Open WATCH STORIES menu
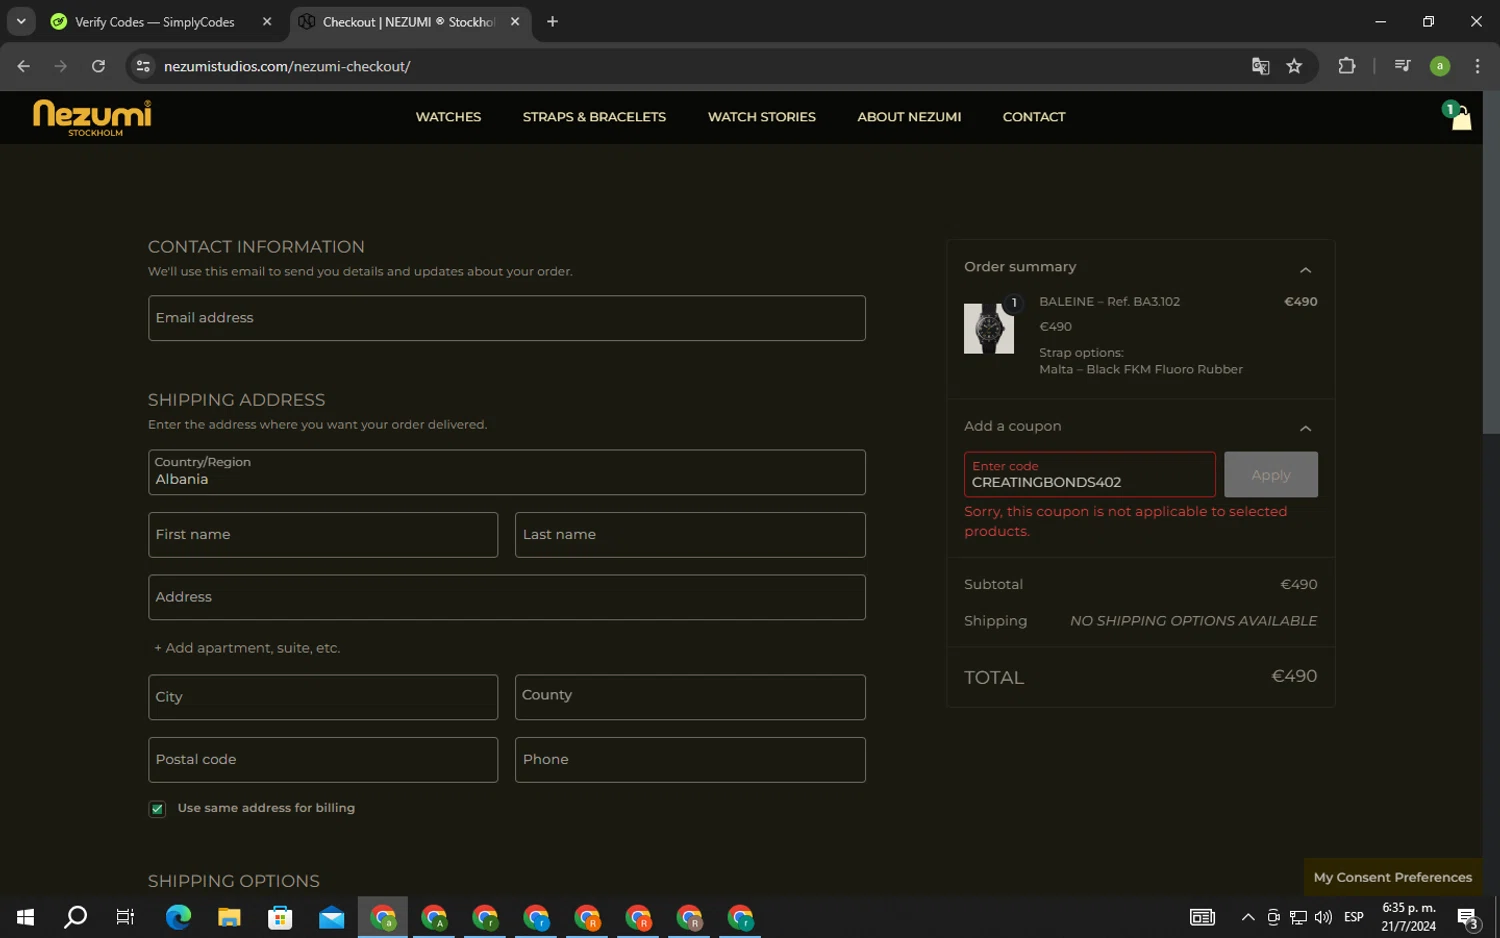 coord(762,117)
